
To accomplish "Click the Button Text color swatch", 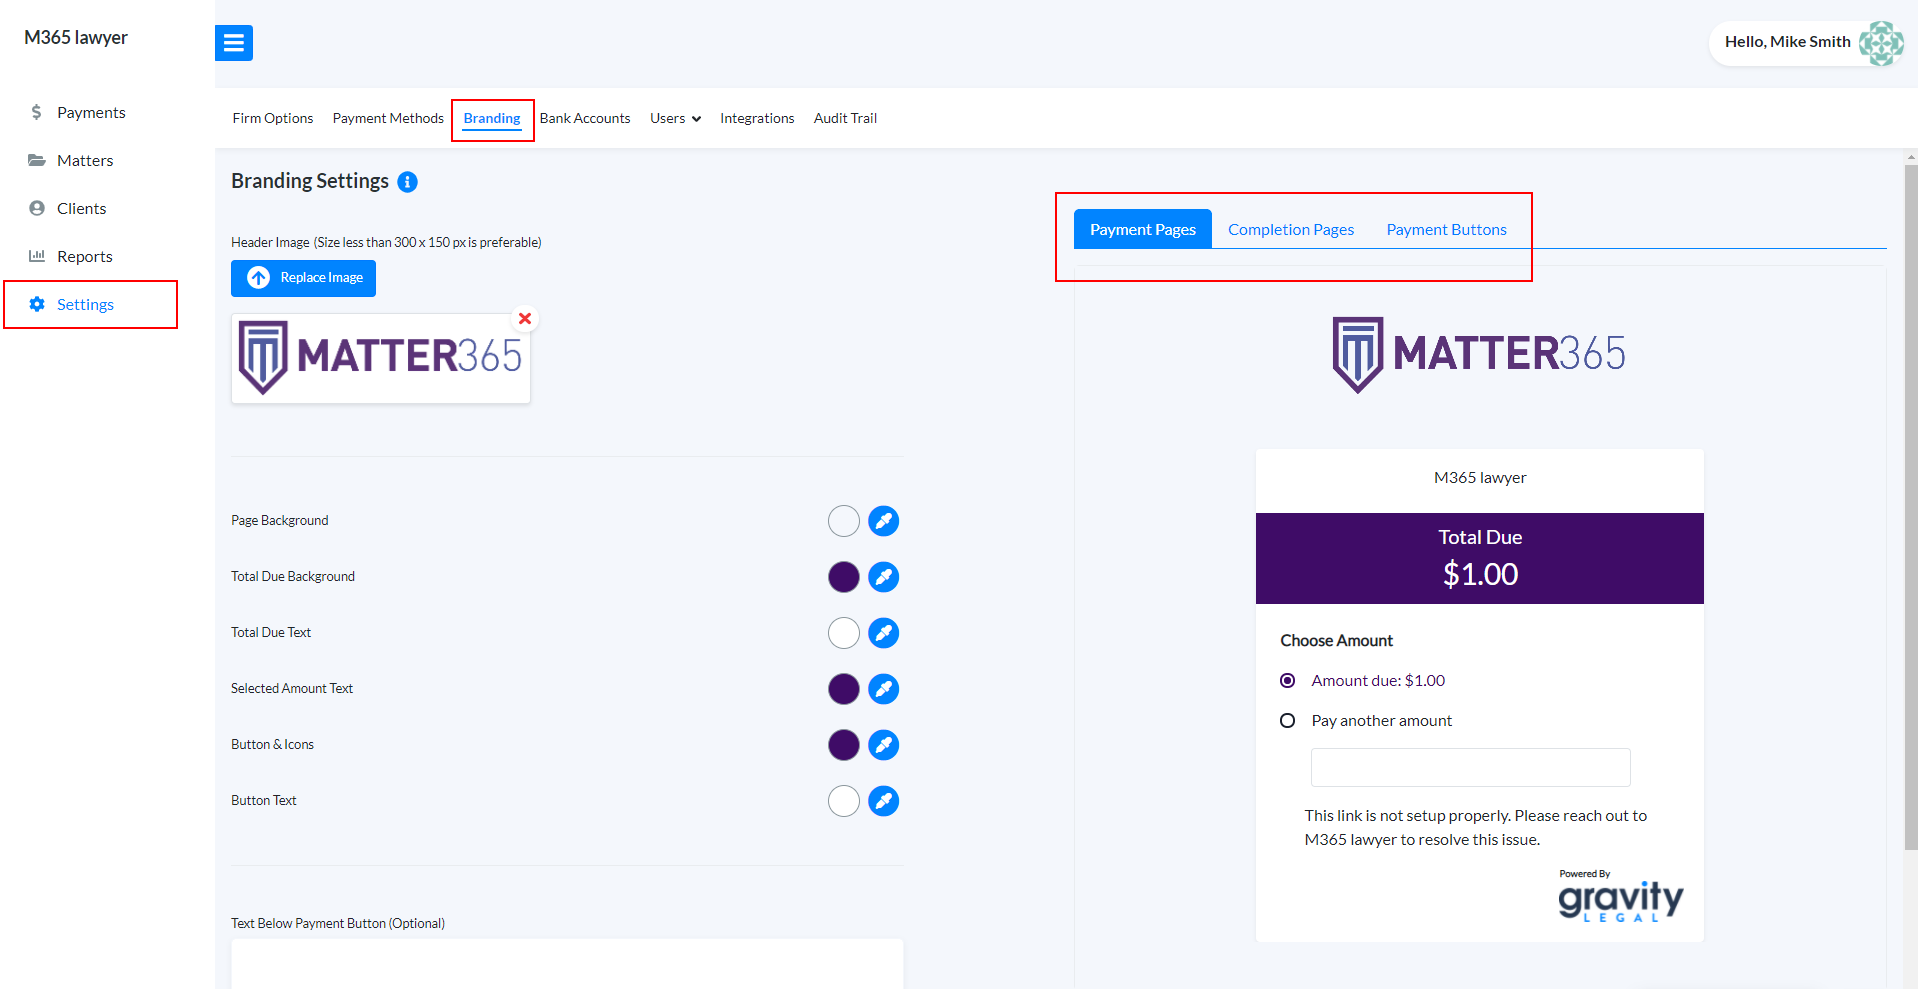I will (x=844, y=801).
